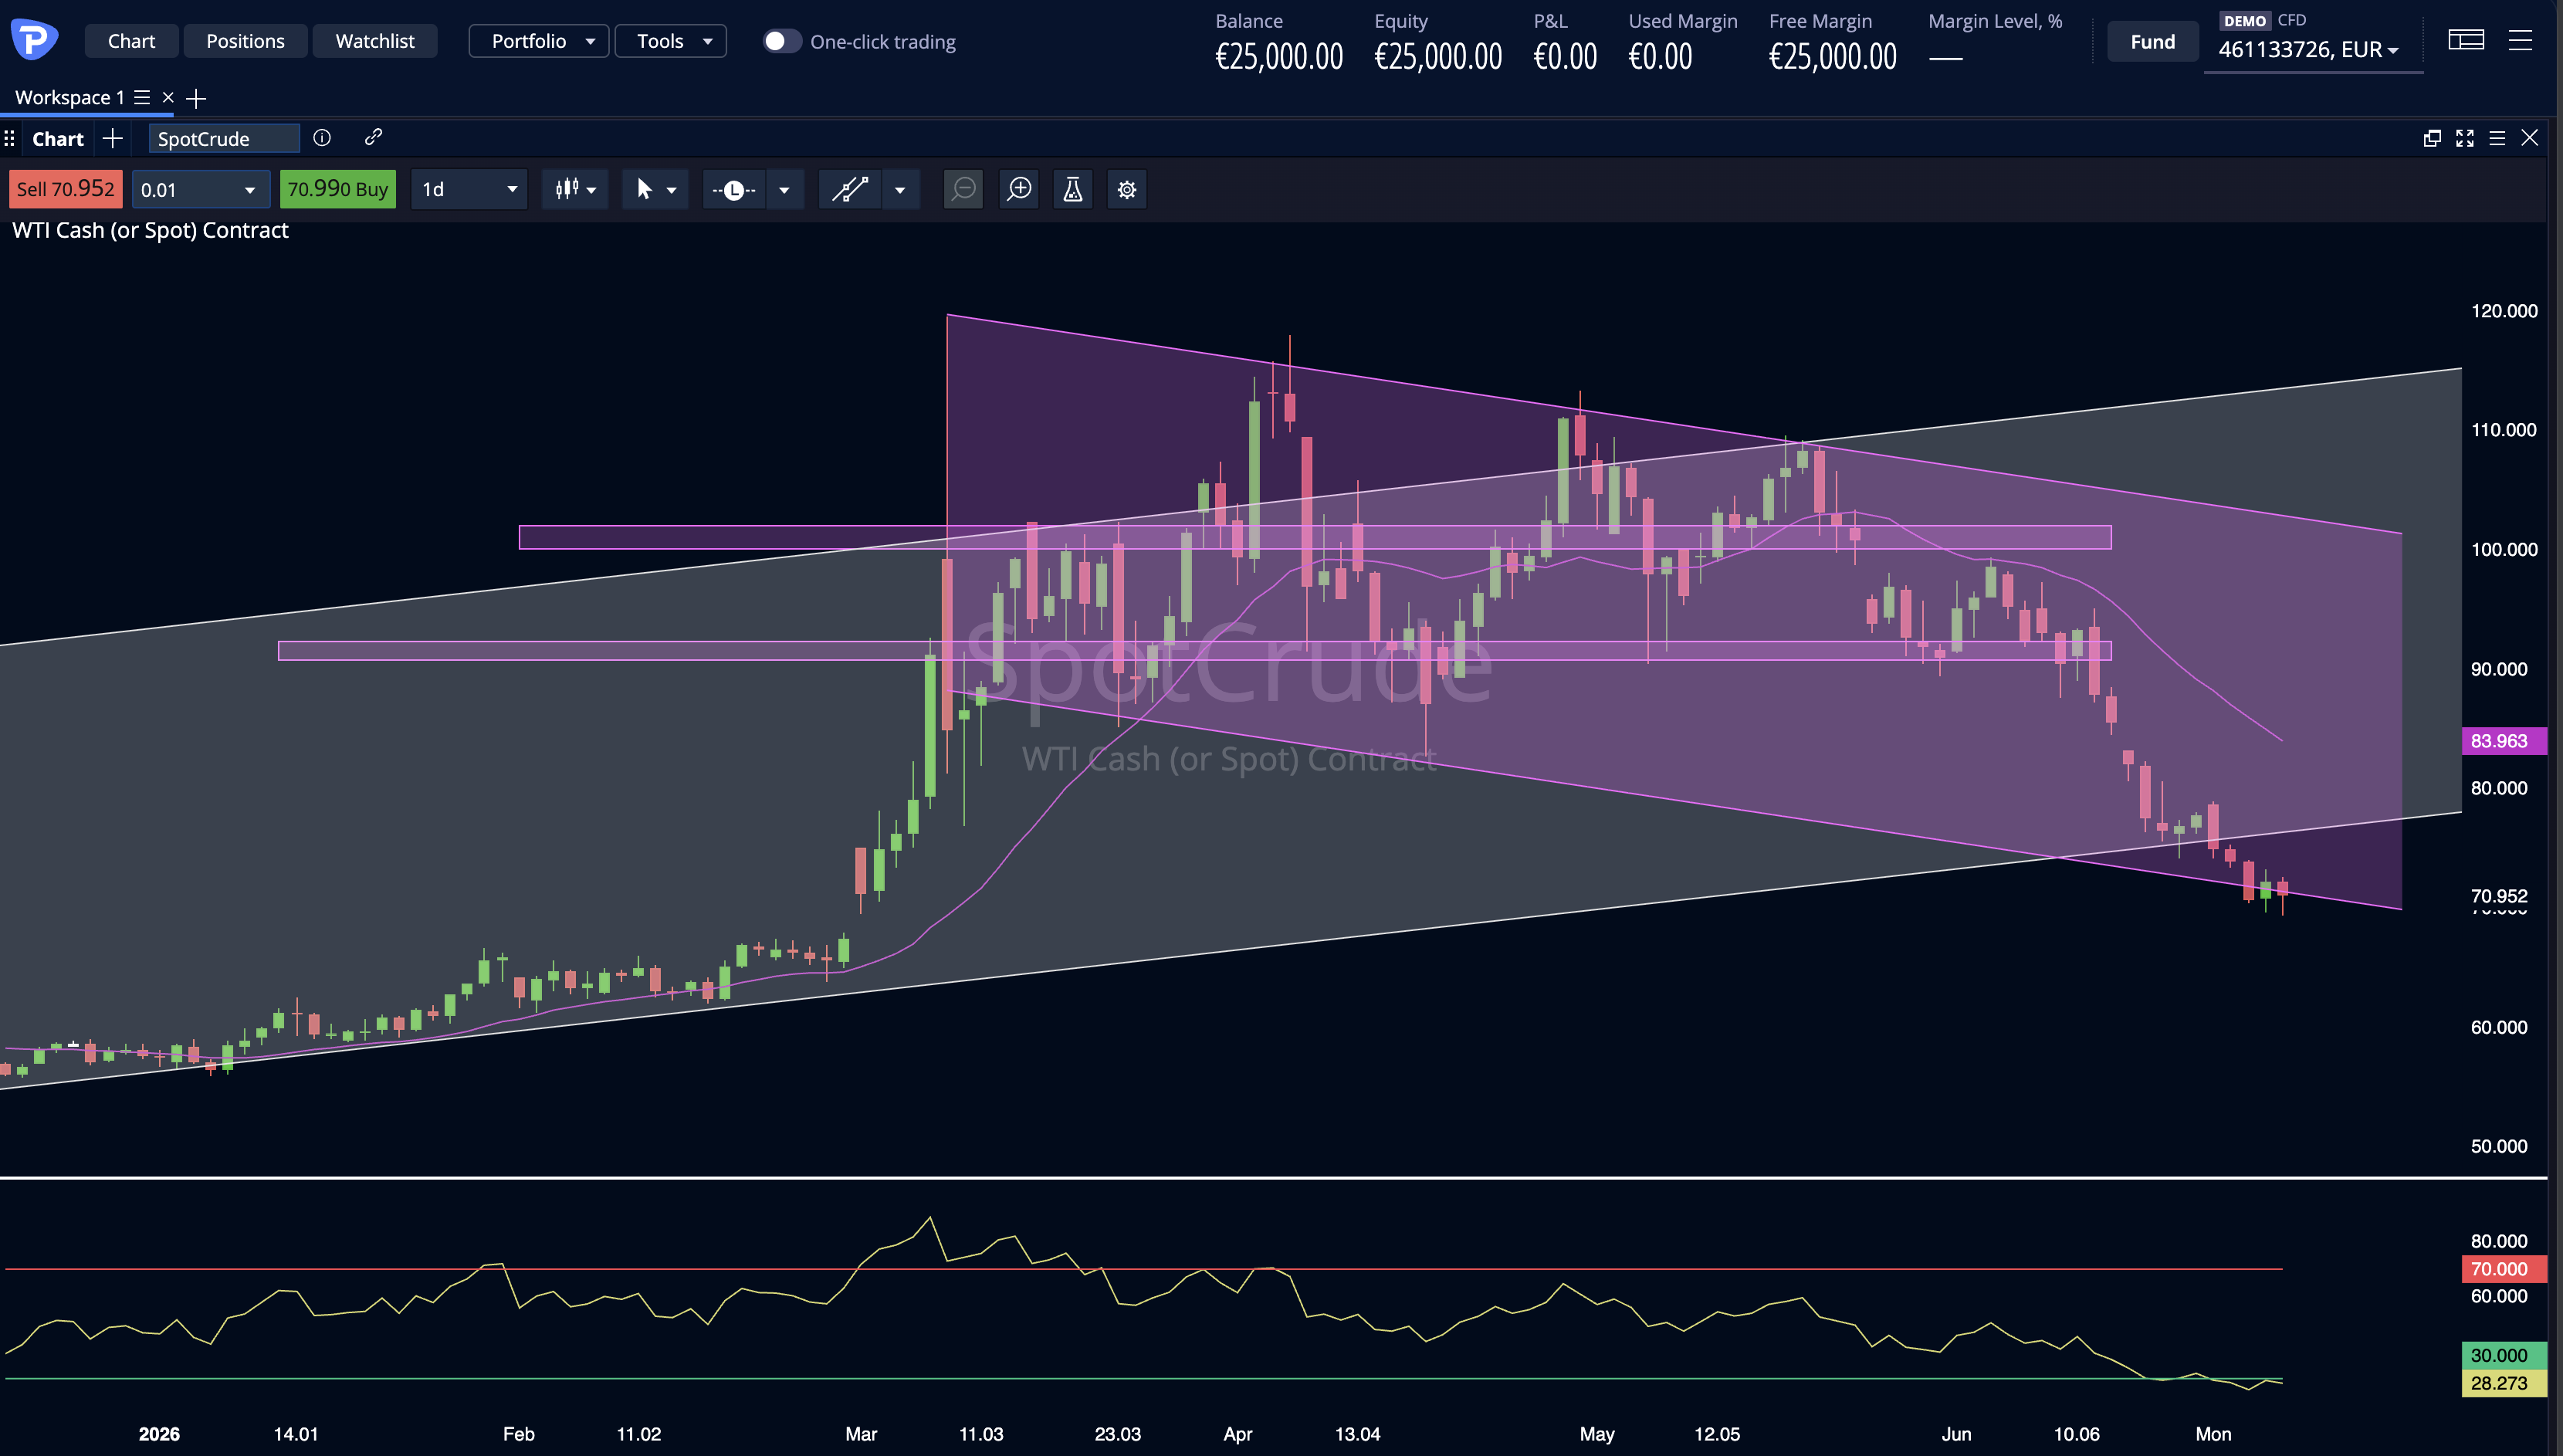Toggle the chart fullscreen icon
This screenshot has height=1456, width=2563.
pos(2465,138)
